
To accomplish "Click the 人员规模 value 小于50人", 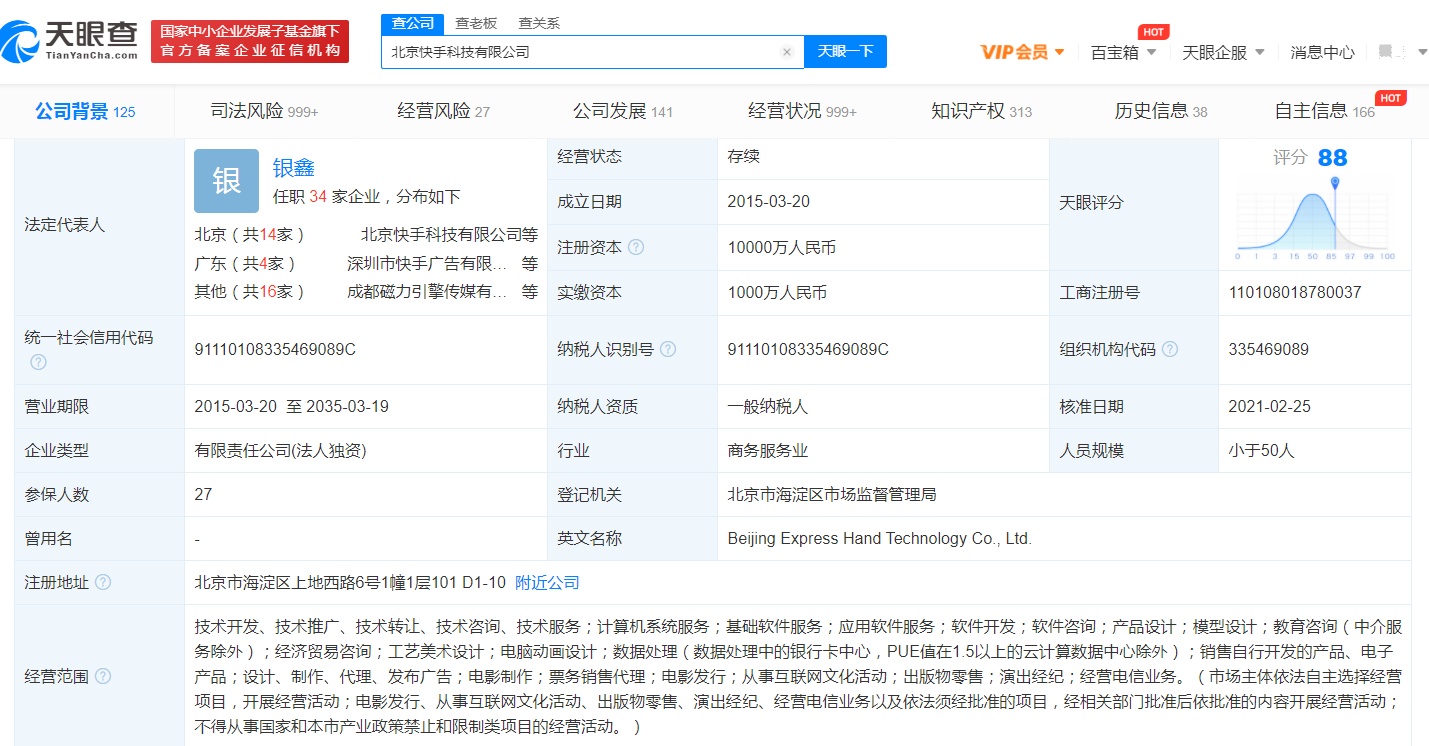I will coord(1261,450).
